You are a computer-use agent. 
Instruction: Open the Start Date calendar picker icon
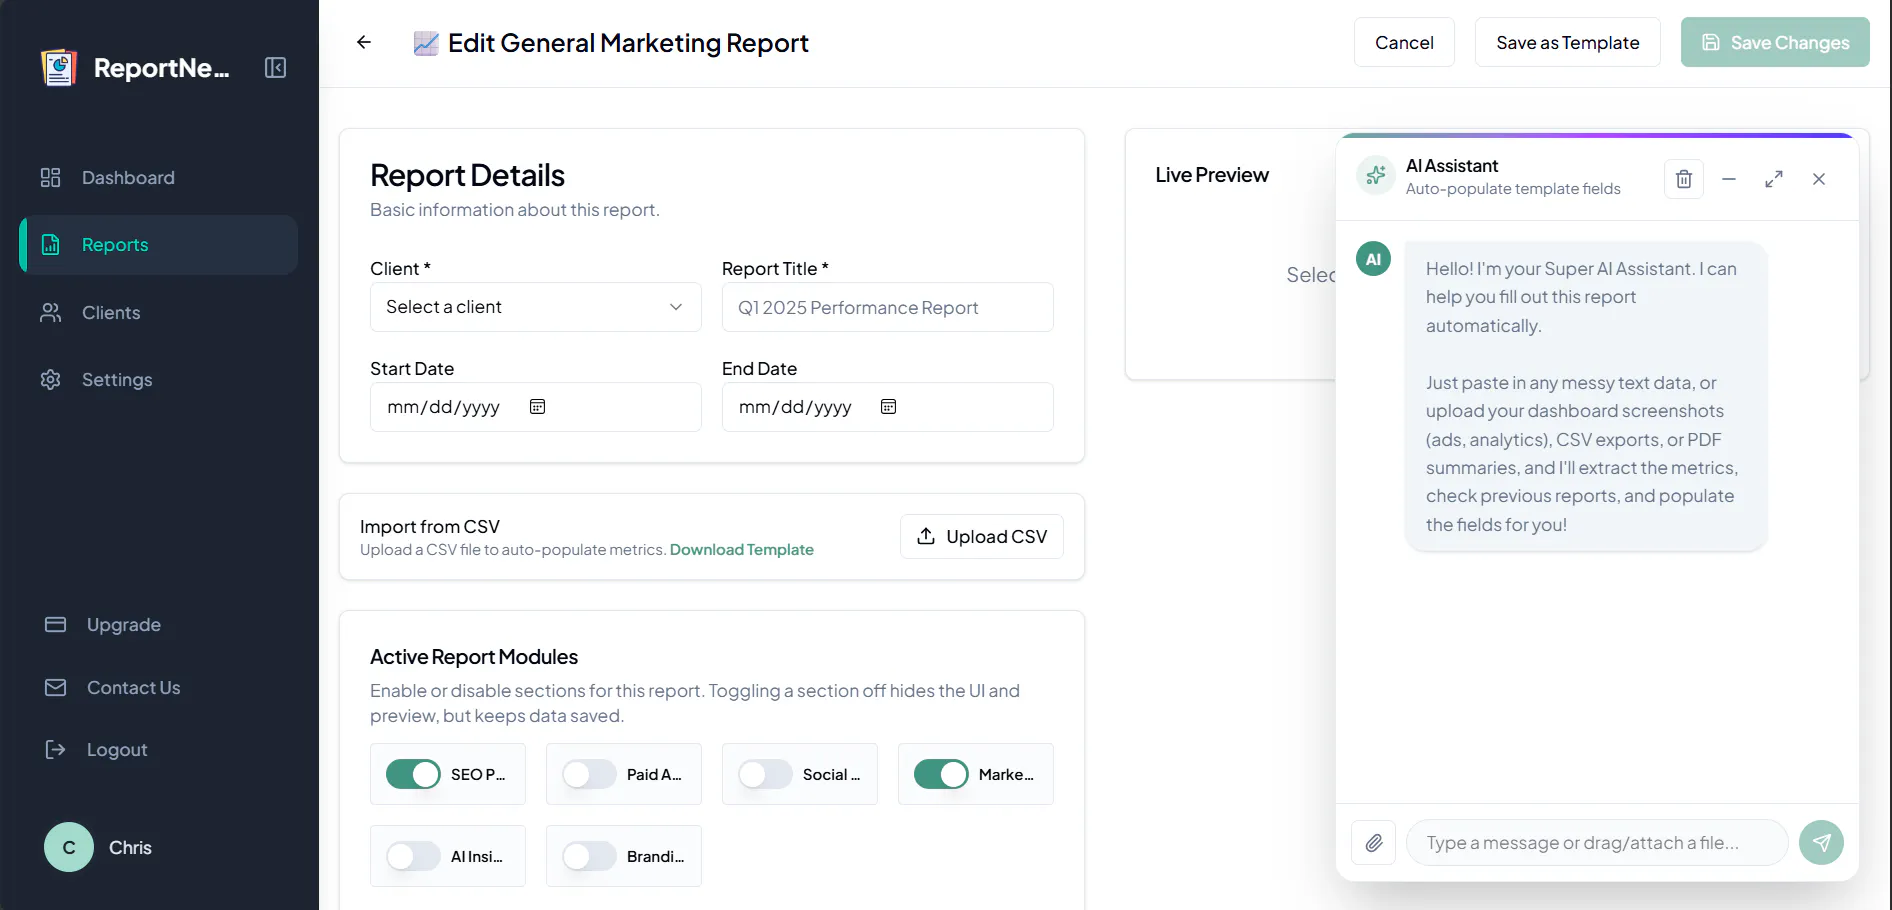tap(537, 407)
